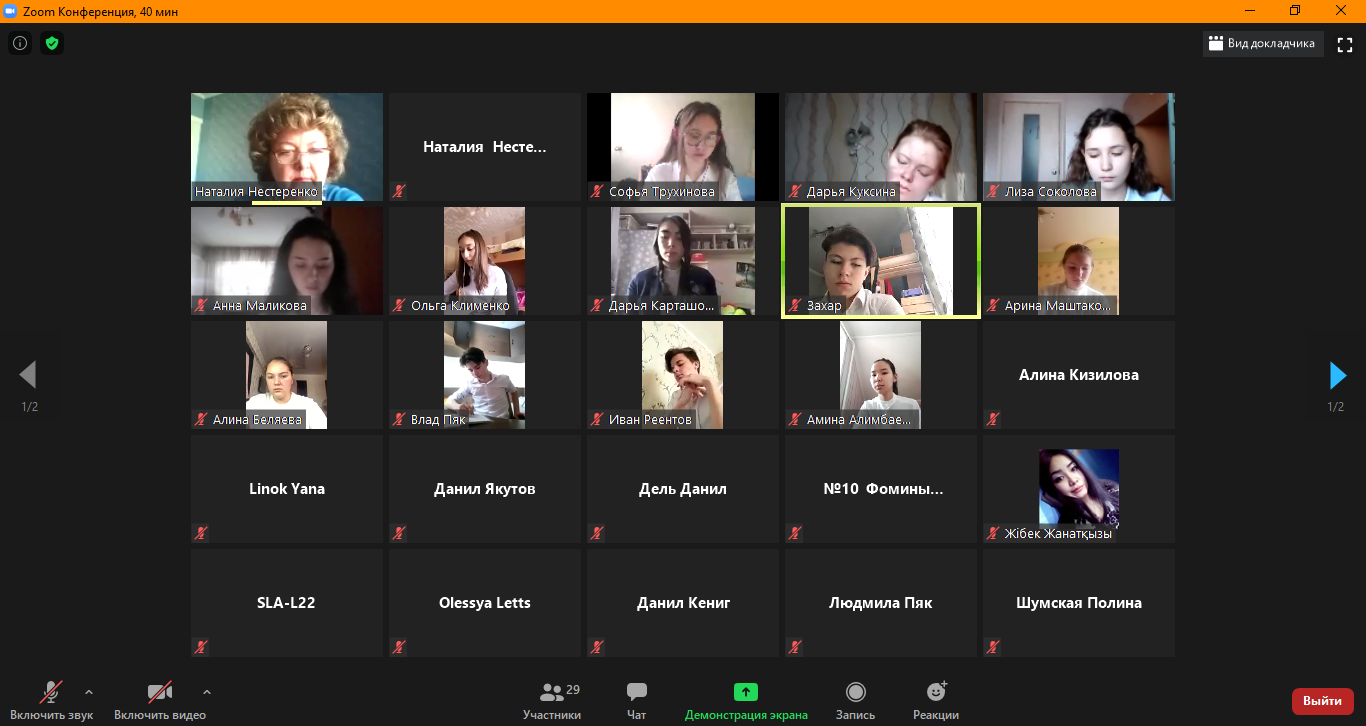
Task: Click muted mic icon on №10 Фомины tile
Action: click(x=796, y=534)
